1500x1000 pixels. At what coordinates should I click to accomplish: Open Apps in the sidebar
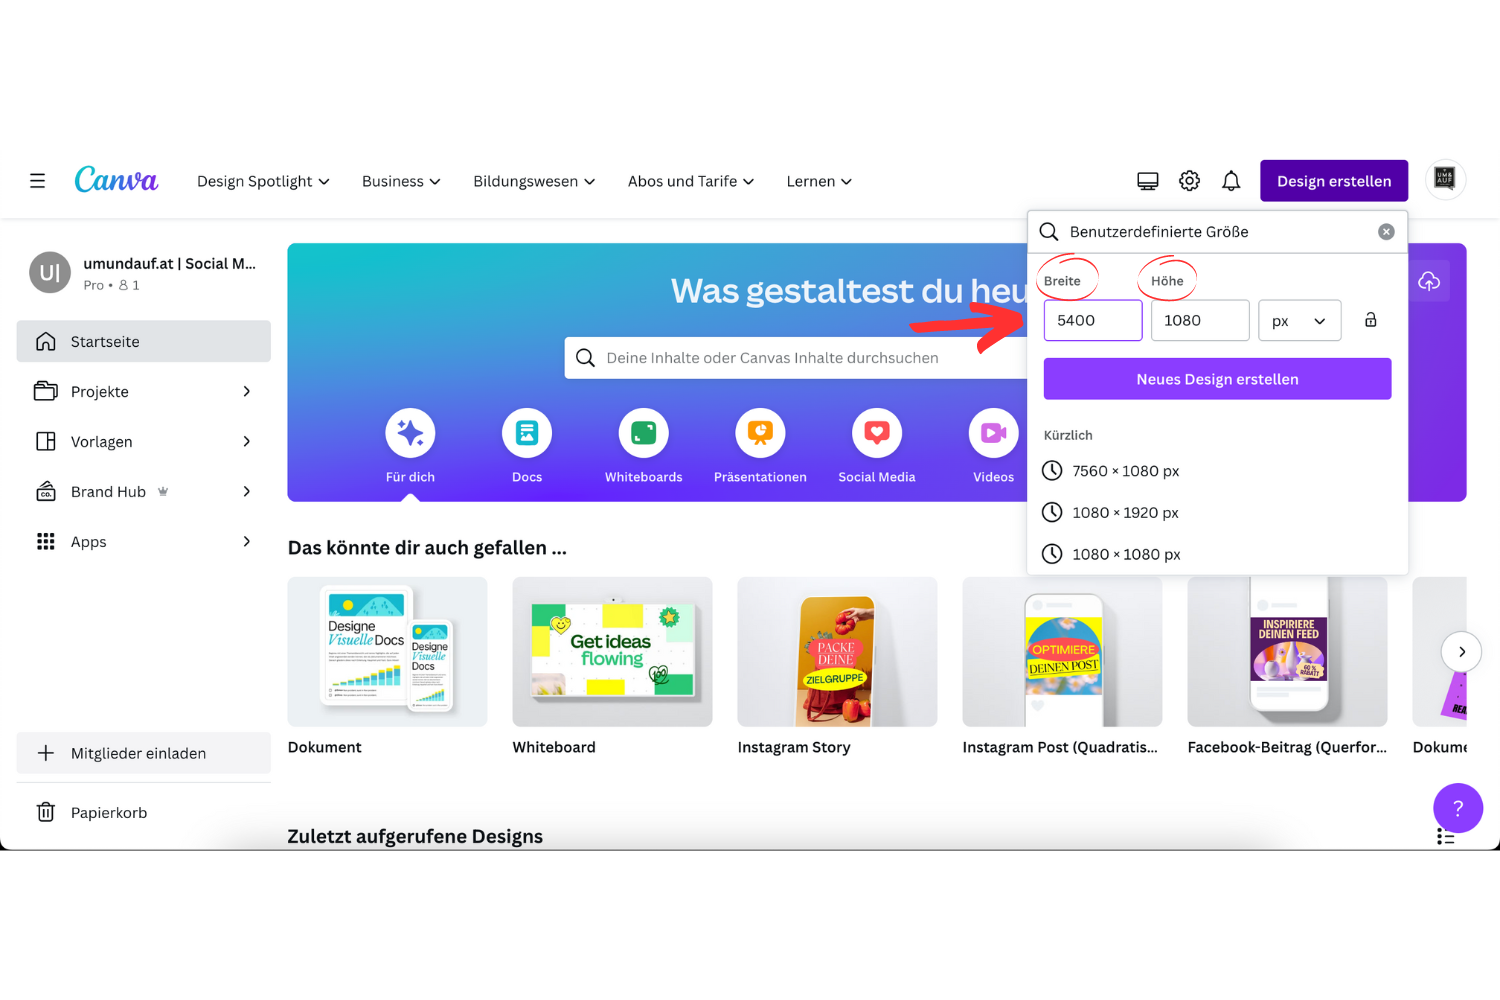tap(144, 541)
